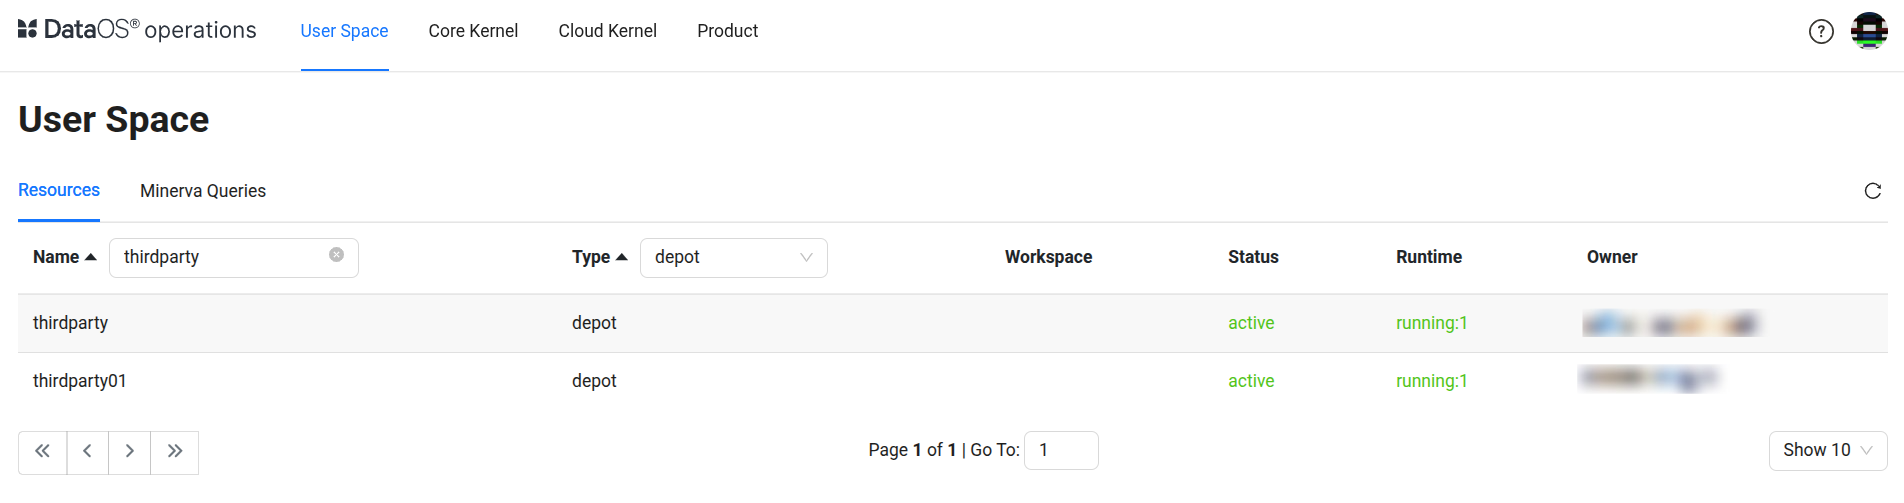Open the Cloud Kernel tab
The image size is (1904, 503).
(607, 31)
